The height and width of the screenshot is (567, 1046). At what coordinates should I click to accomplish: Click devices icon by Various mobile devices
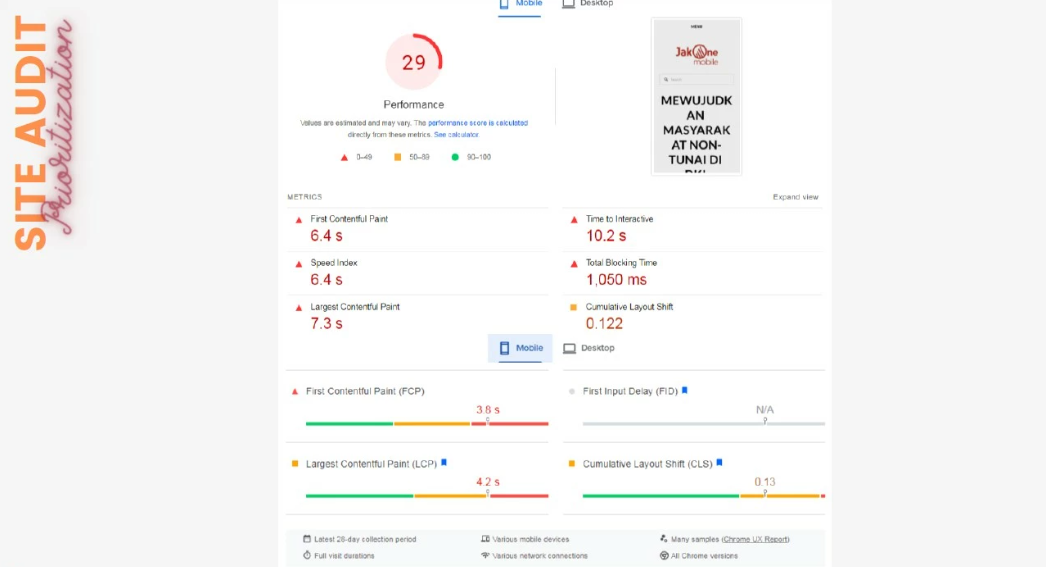pyautogui.click(x=485, y=539)
